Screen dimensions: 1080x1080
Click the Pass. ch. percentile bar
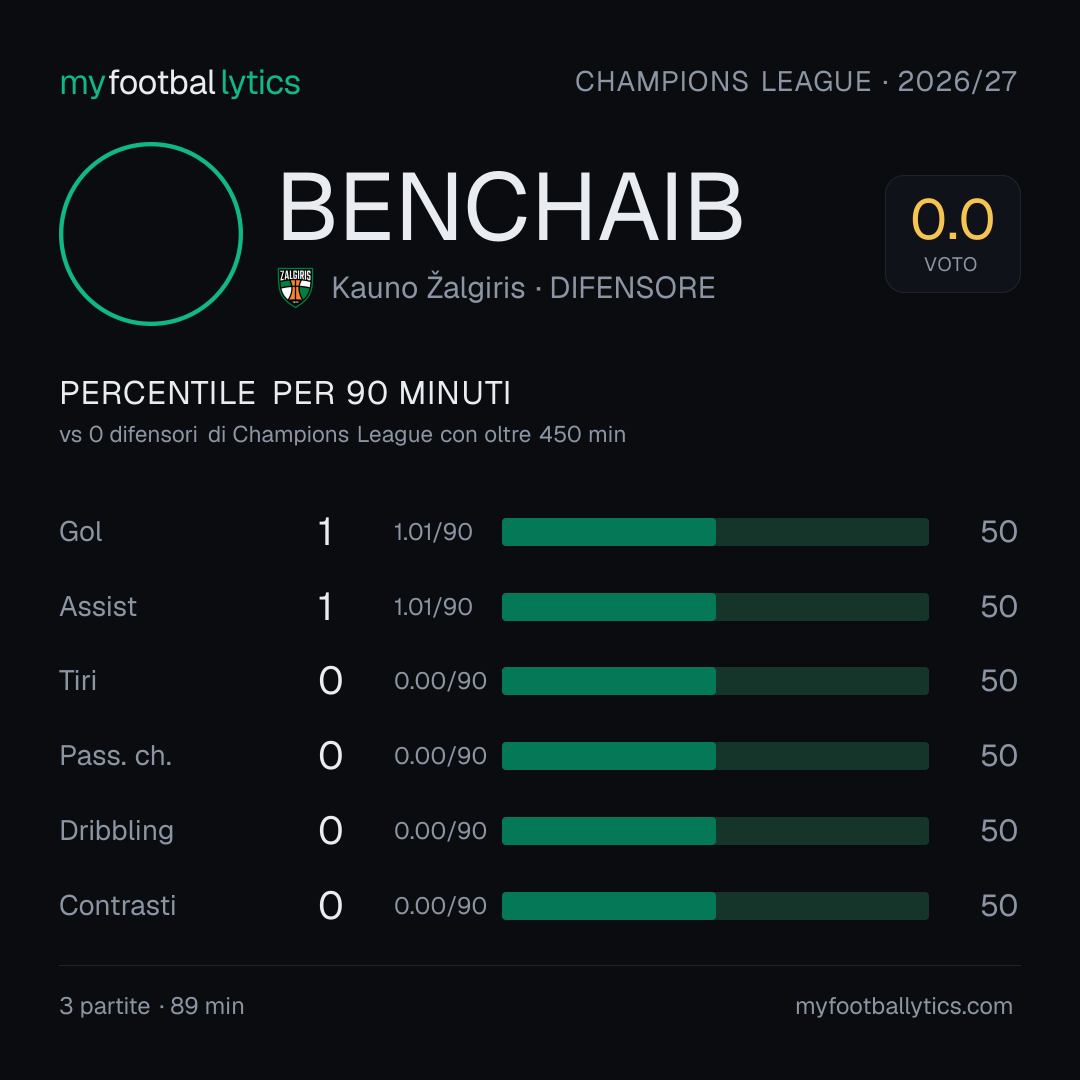(x=715, y=756)
